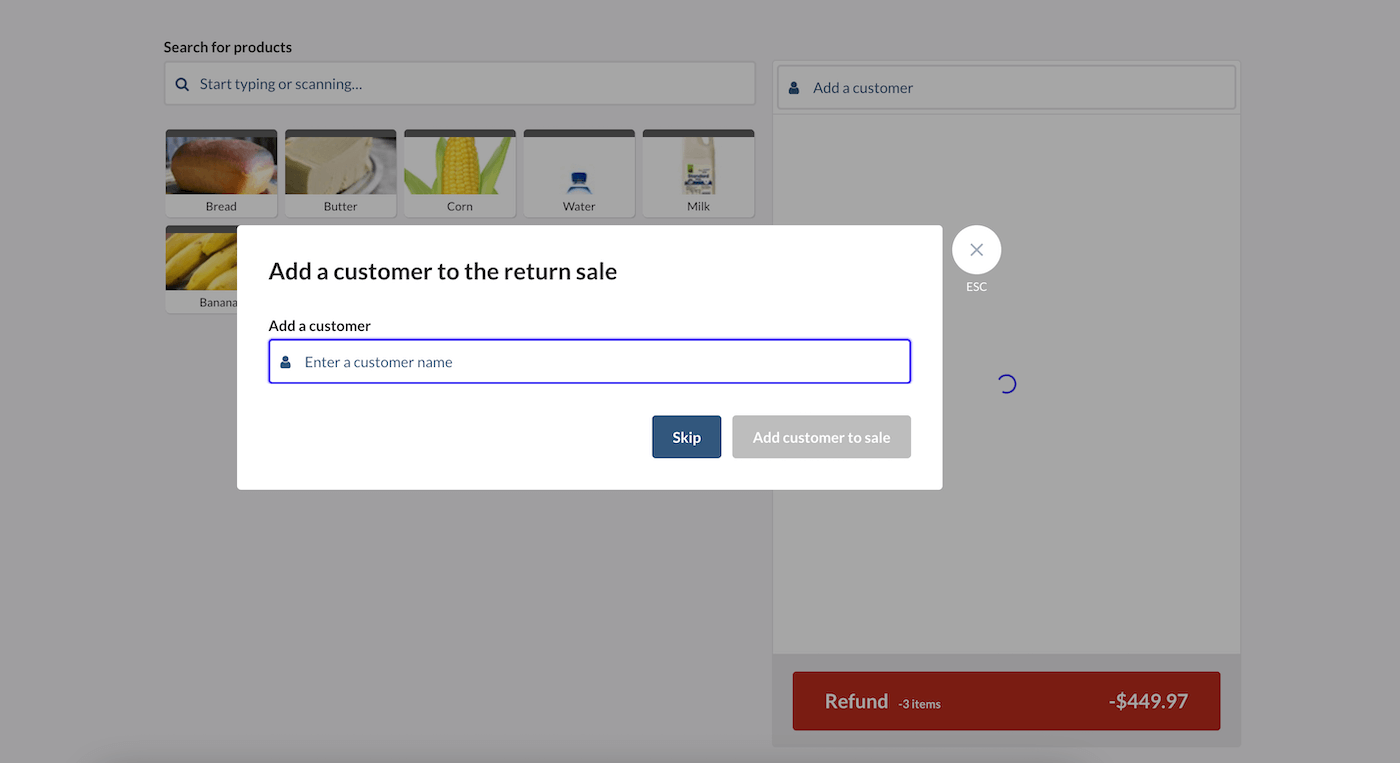Click the Skip button
This screenshot has height=763, width=1400.
[x=686, y=437]
